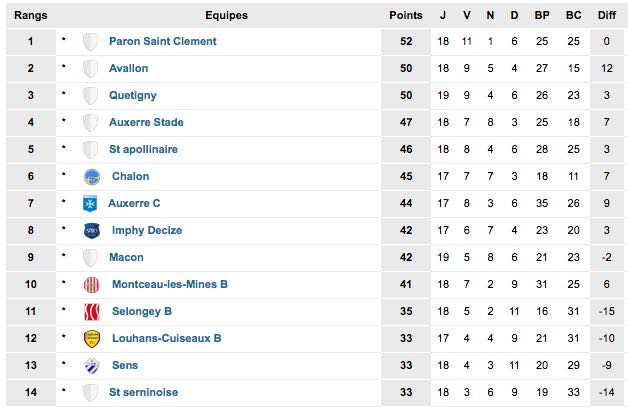Screen dimensions: 628x408
Task: Click the placeholder shield beside Macon
Action: (x=91, y=257)
